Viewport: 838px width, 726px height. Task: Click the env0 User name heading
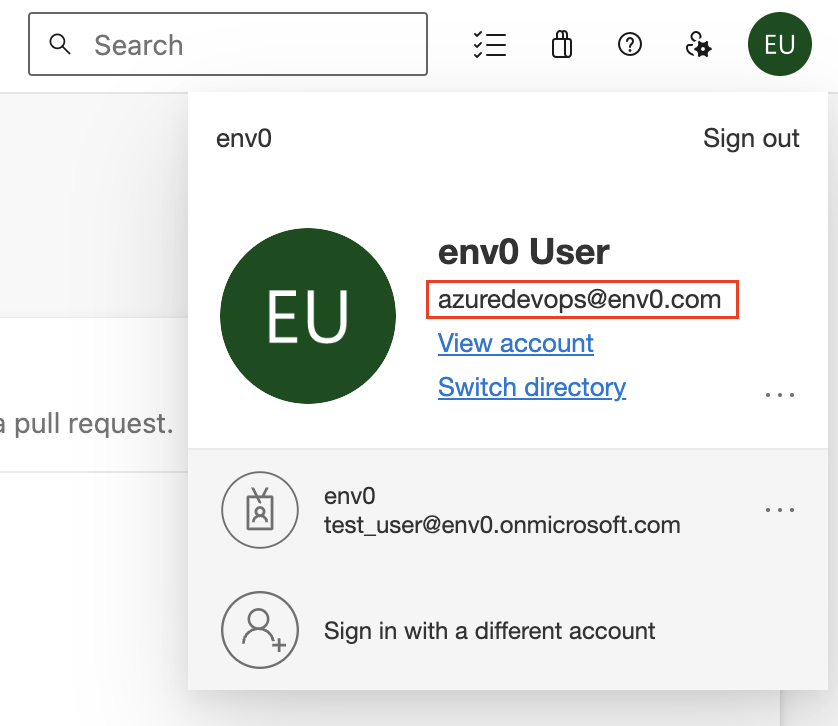pyautogui.click(x=523, y=252)
